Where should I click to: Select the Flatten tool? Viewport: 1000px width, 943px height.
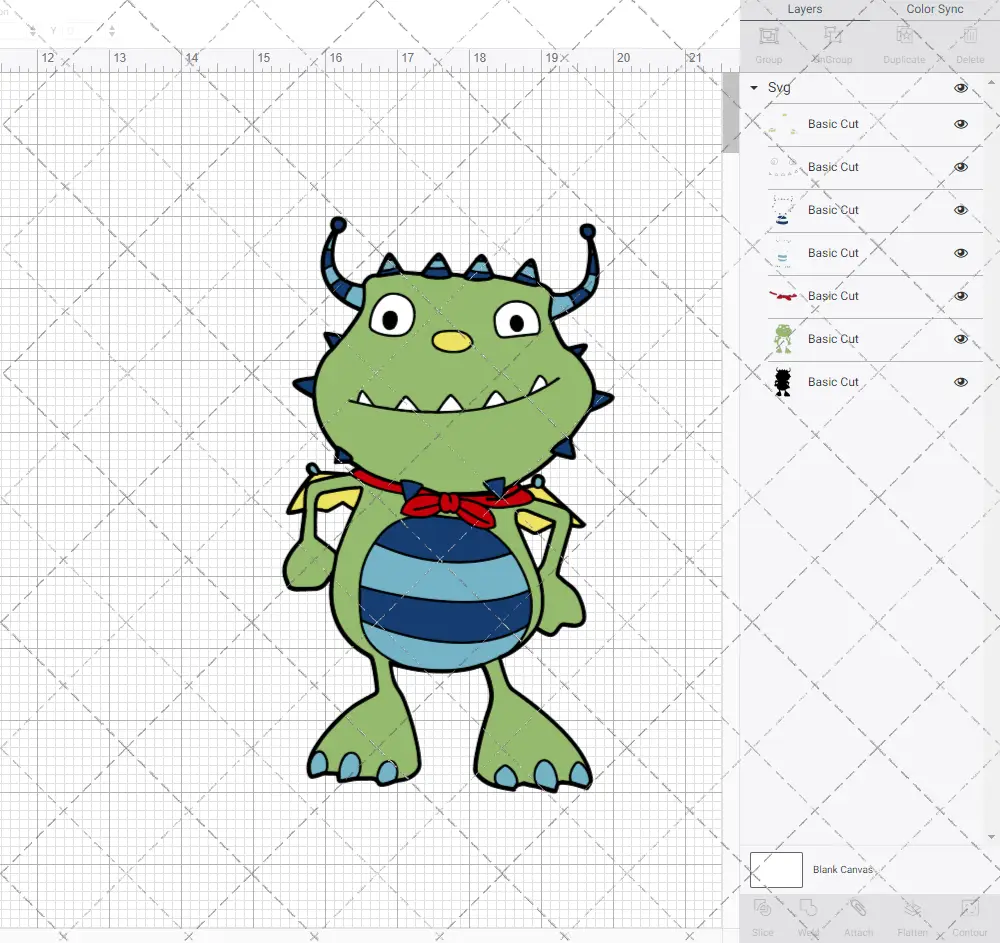tap(913, 908)
